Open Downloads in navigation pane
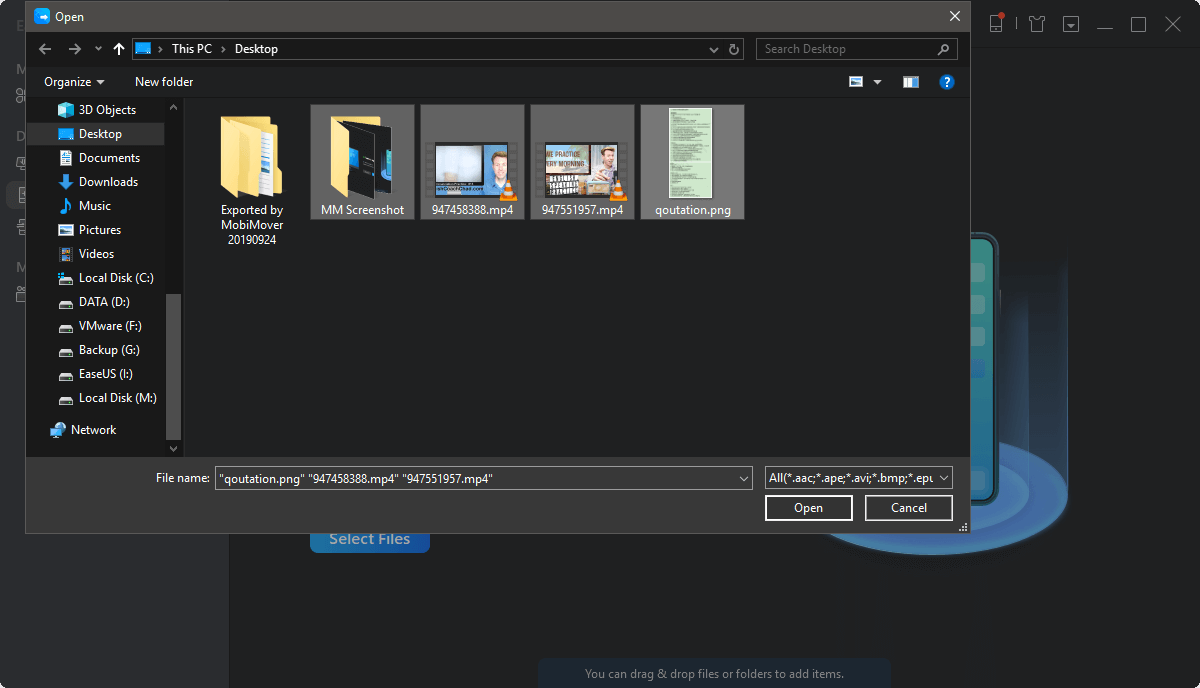Screen dimensions: 1200x688 coord(97,182)
